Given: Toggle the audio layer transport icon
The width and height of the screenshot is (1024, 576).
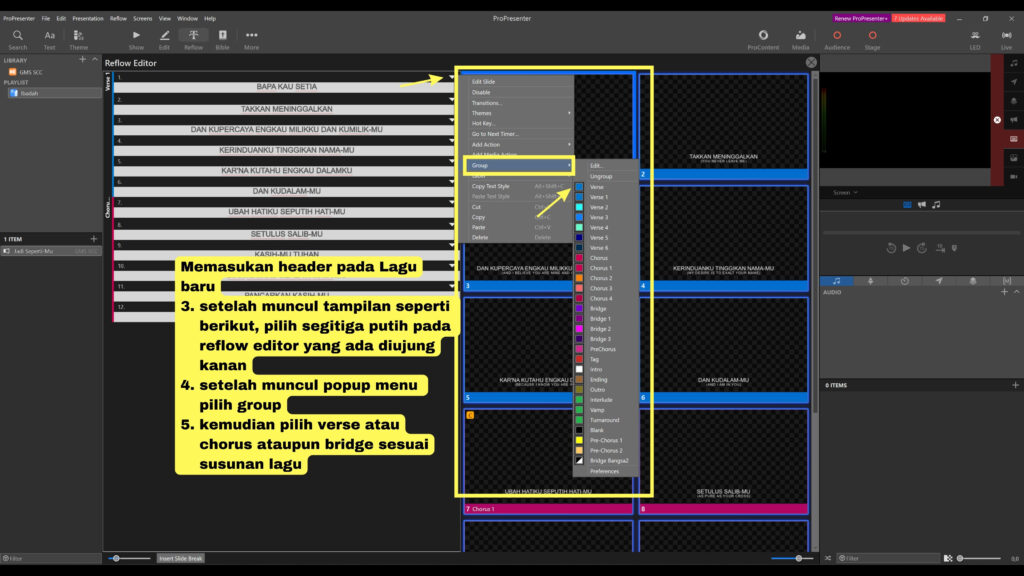Looking at the screenshot, I should 936,205.
